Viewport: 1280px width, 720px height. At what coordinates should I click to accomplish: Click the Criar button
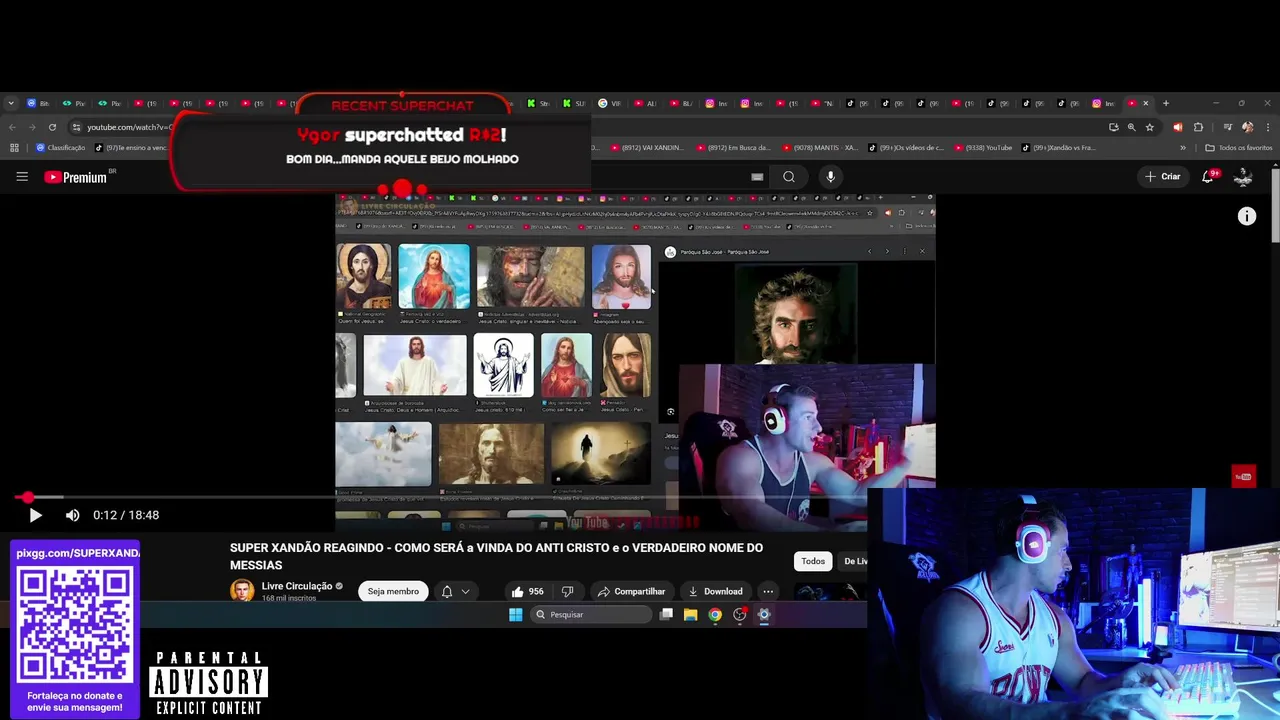coord(1163,177)
